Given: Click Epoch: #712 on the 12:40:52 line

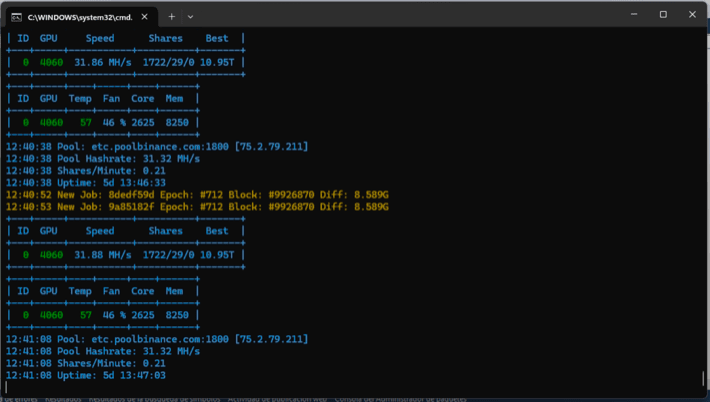Looking at the screenshot, I should 191,195.
